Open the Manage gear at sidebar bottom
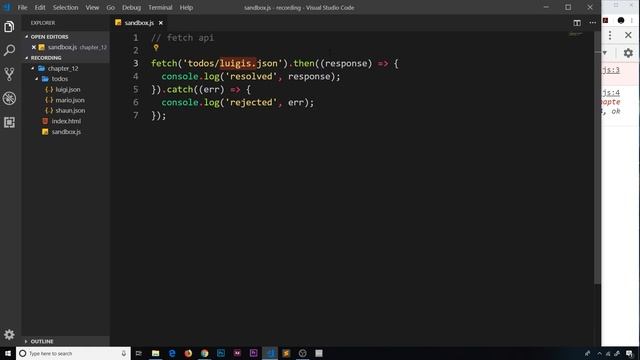640x360 pixels. tap(9, 335)
